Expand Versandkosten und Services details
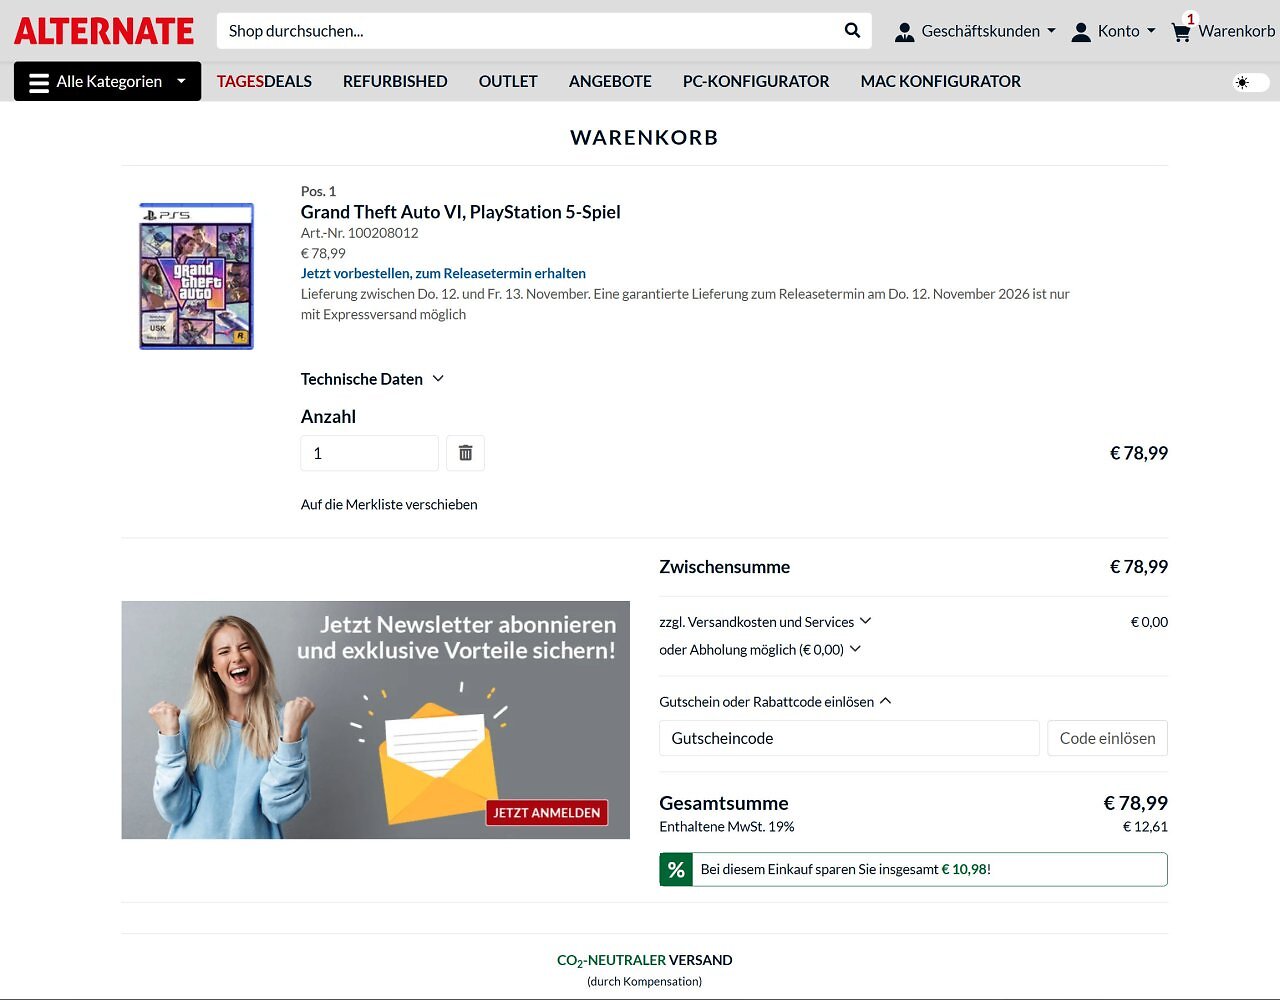Screen dimensions: 1280x1000 (765, 622)
